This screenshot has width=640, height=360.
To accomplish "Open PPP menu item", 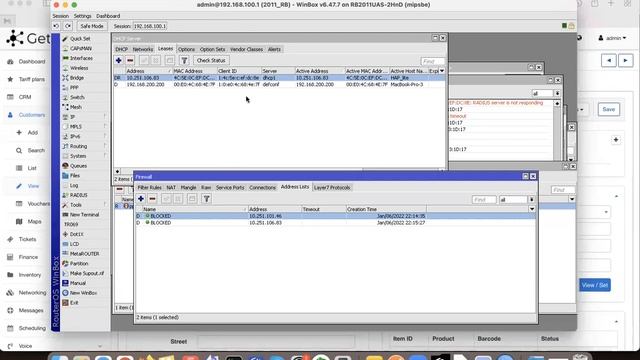I will tap(74, 88).
